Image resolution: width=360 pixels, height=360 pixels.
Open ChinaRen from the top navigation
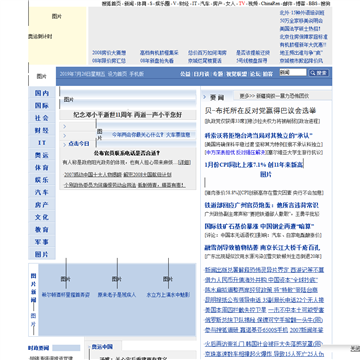[x=271, y=4]
